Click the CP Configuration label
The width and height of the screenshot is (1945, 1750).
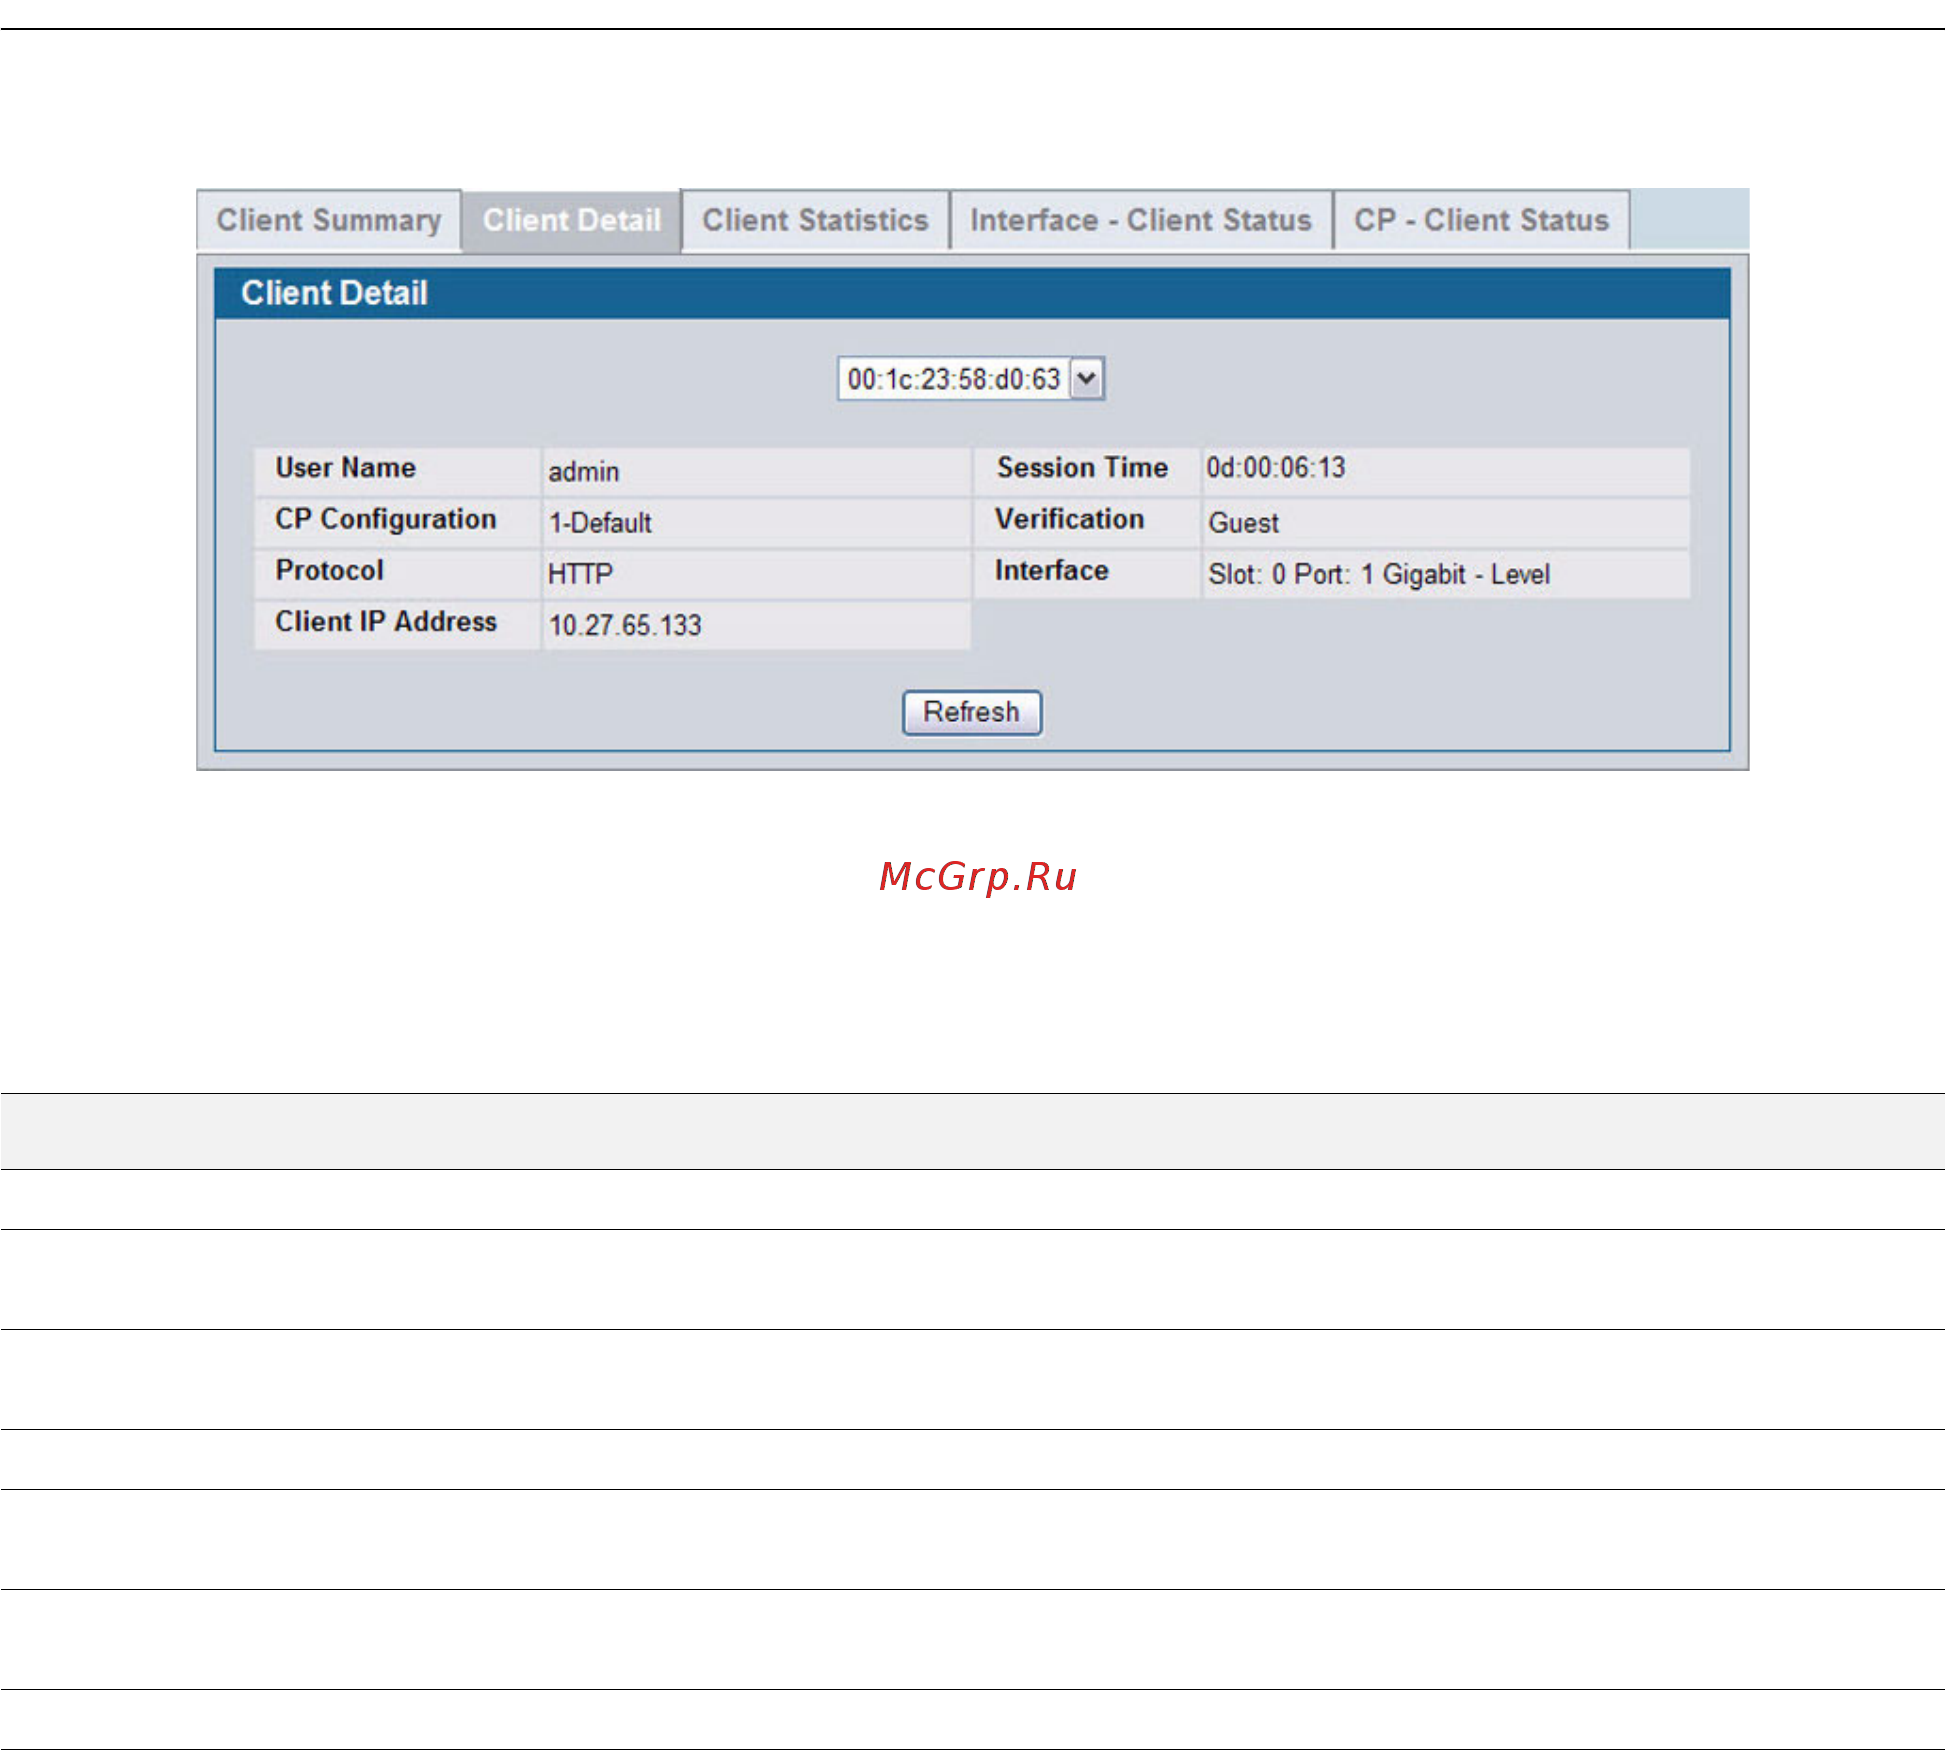click(386, 519)
